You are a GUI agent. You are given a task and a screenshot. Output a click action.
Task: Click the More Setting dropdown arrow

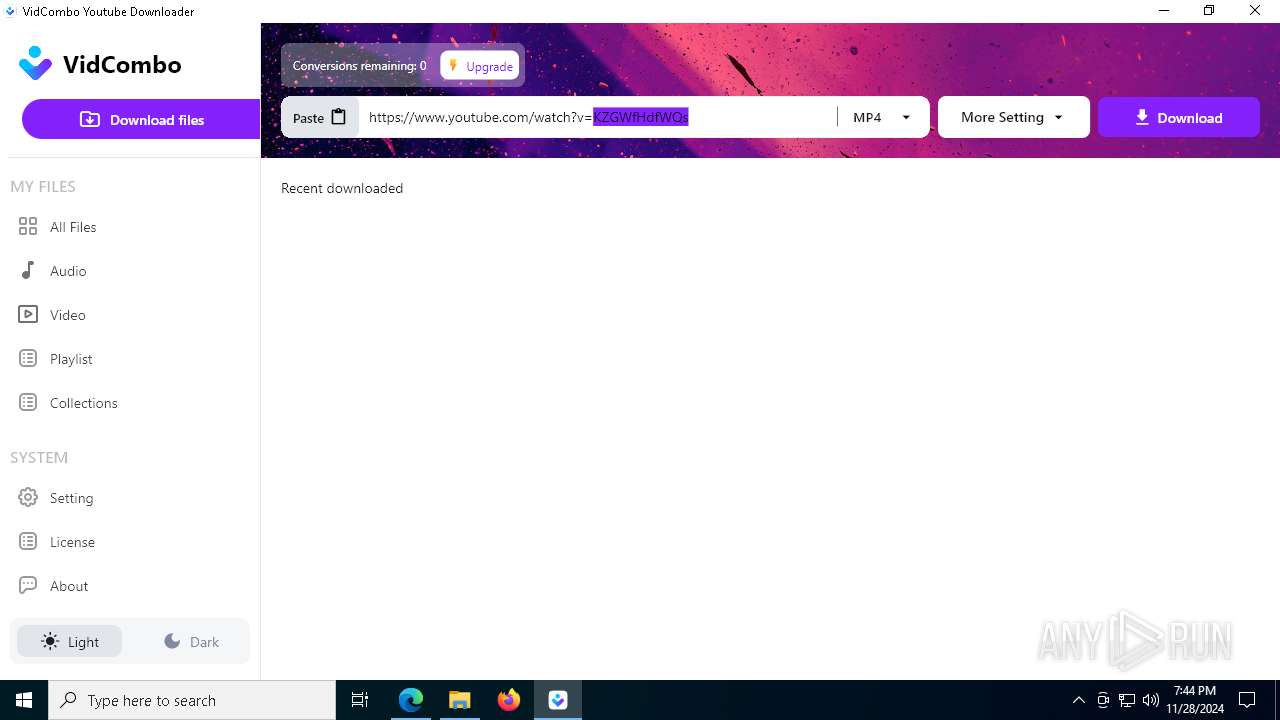(x=1059, y=118)
